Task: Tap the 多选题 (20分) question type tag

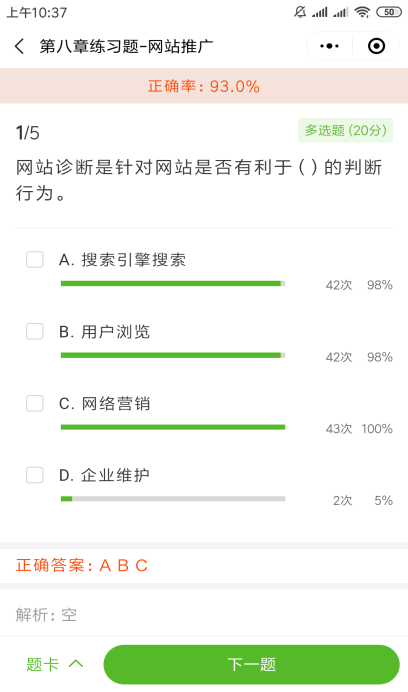Action: [x=346, y=131]
